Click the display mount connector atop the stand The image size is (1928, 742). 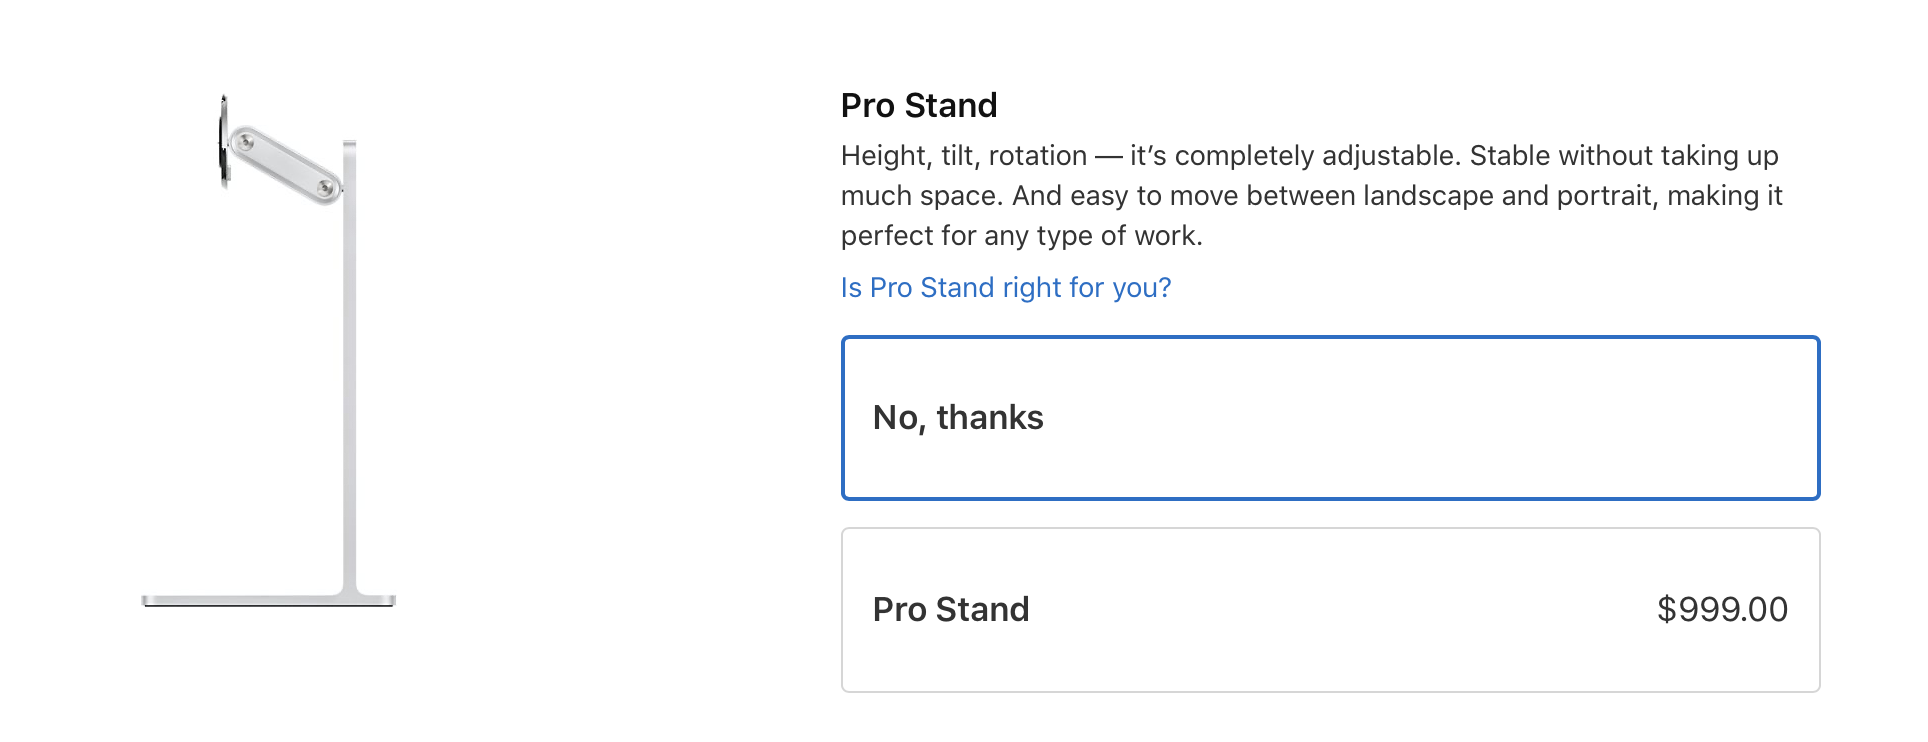point(224,140)
